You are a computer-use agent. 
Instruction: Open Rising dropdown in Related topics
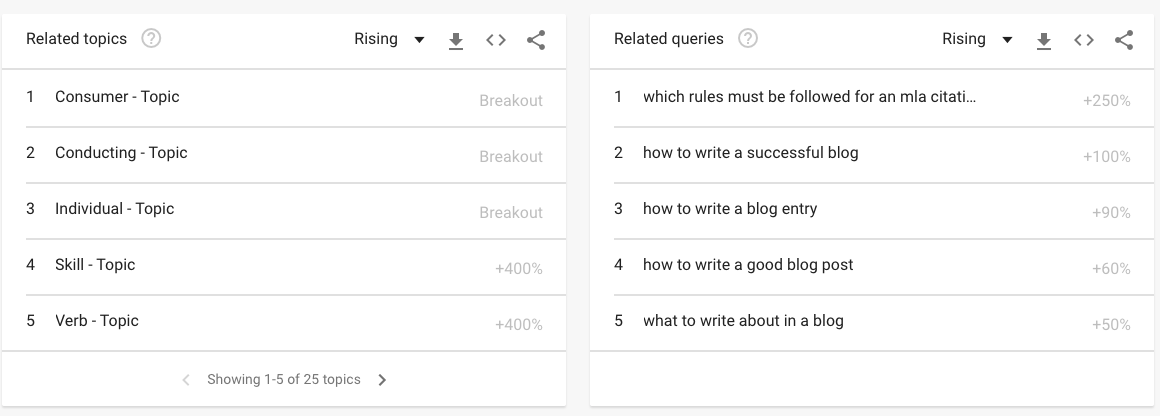(389, 39)
